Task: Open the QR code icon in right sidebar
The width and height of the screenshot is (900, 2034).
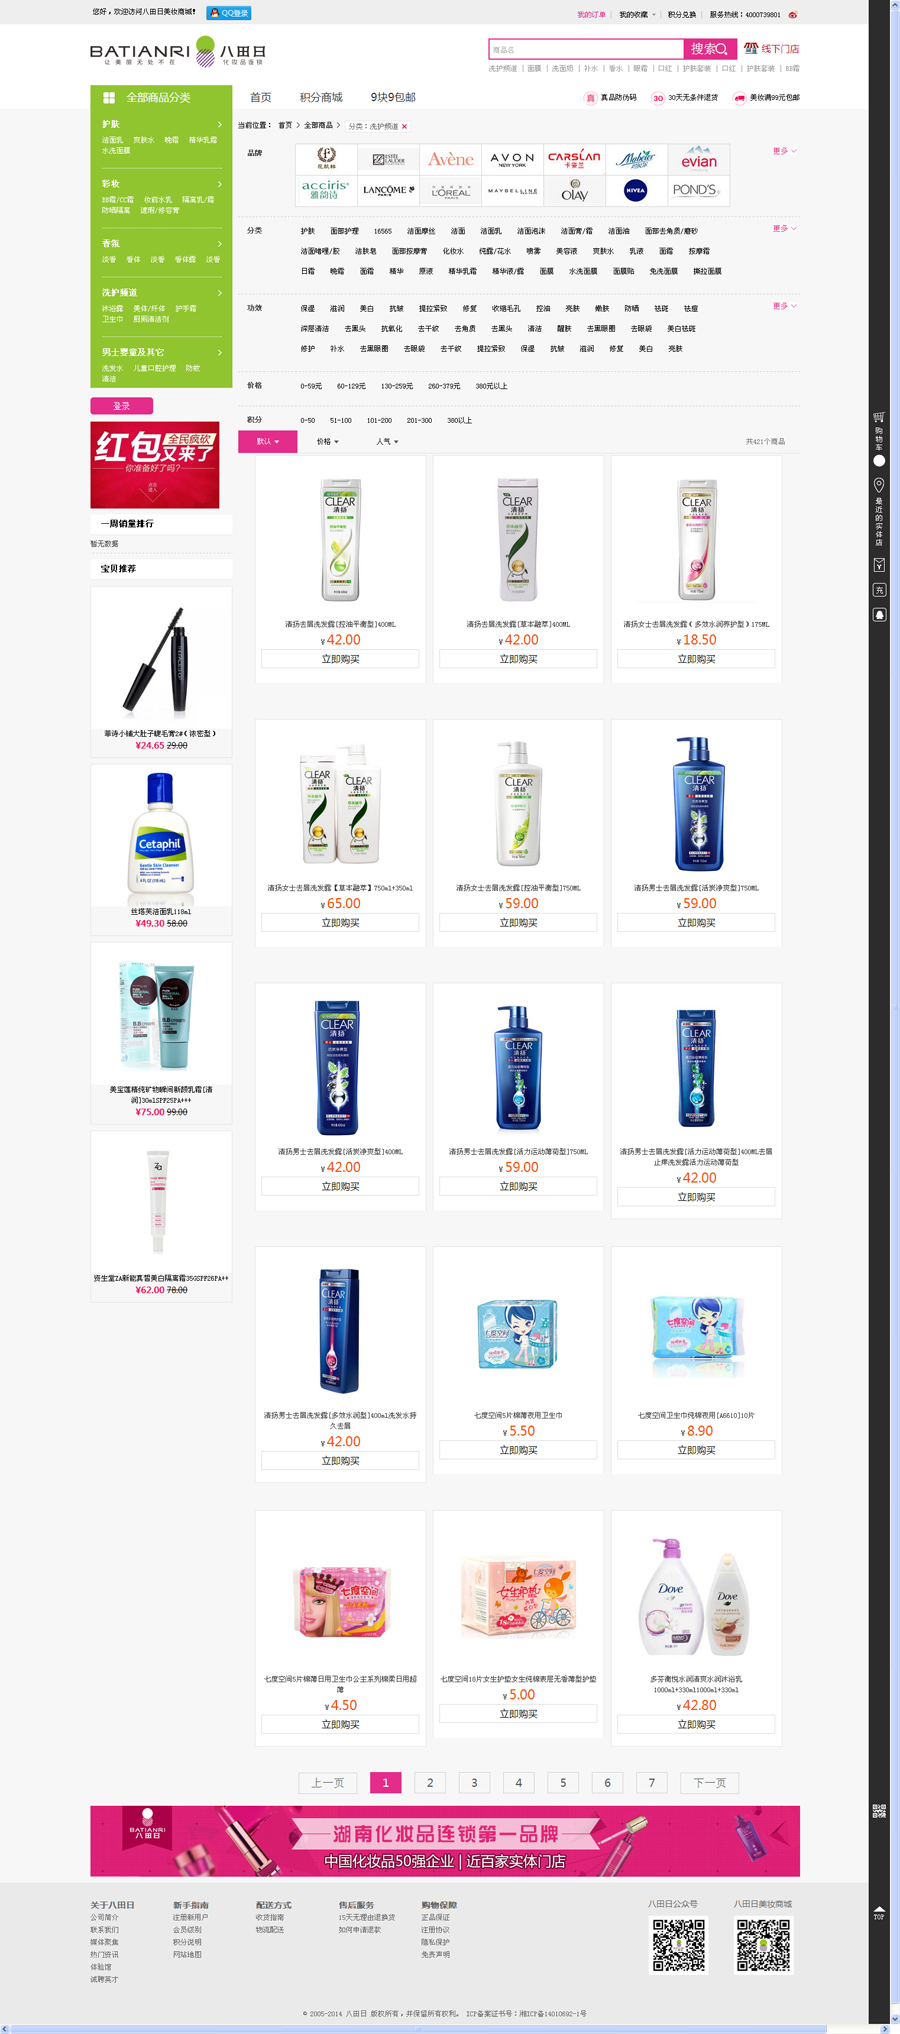Action: tap(879, 1811)
